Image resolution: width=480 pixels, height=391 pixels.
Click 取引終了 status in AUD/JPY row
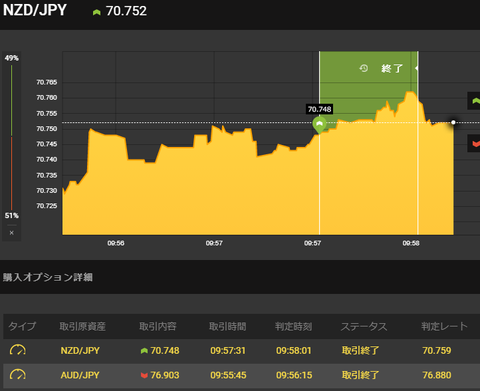[360, 375]
